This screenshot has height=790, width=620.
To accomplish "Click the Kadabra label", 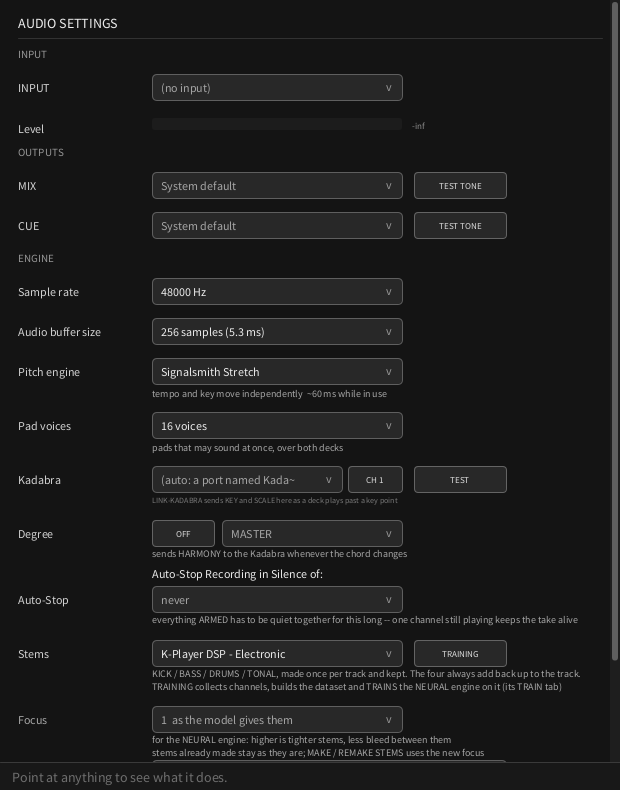I will 39,480.
